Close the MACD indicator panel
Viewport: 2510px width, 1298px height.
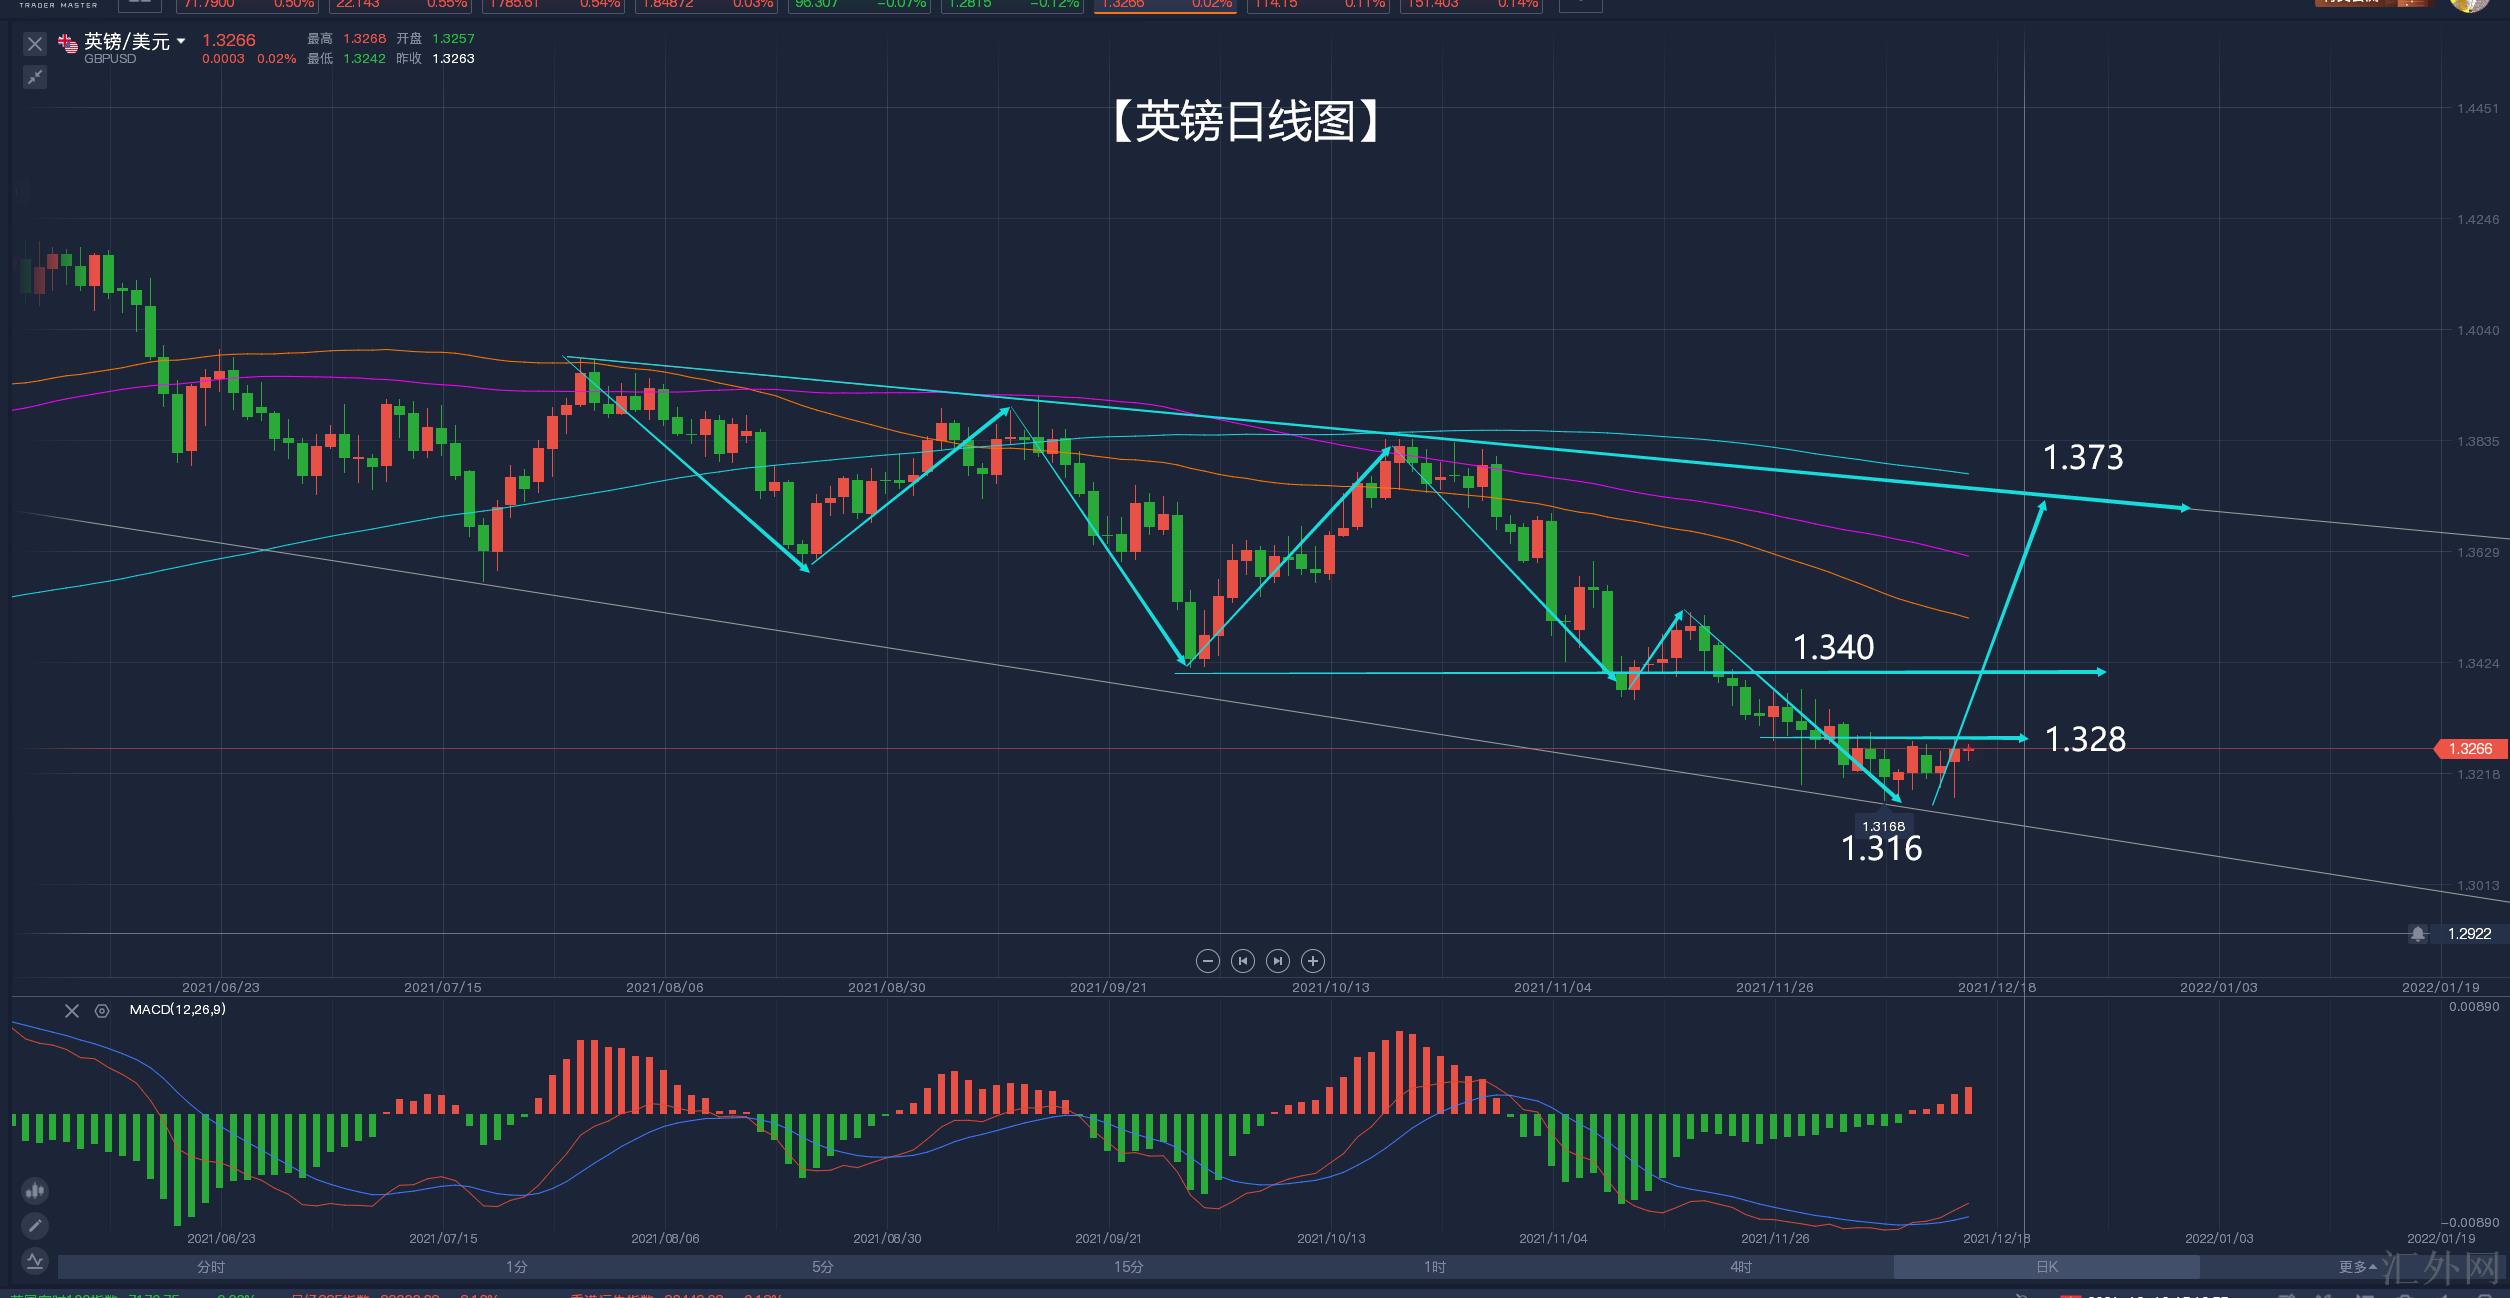coord(71,1011)
